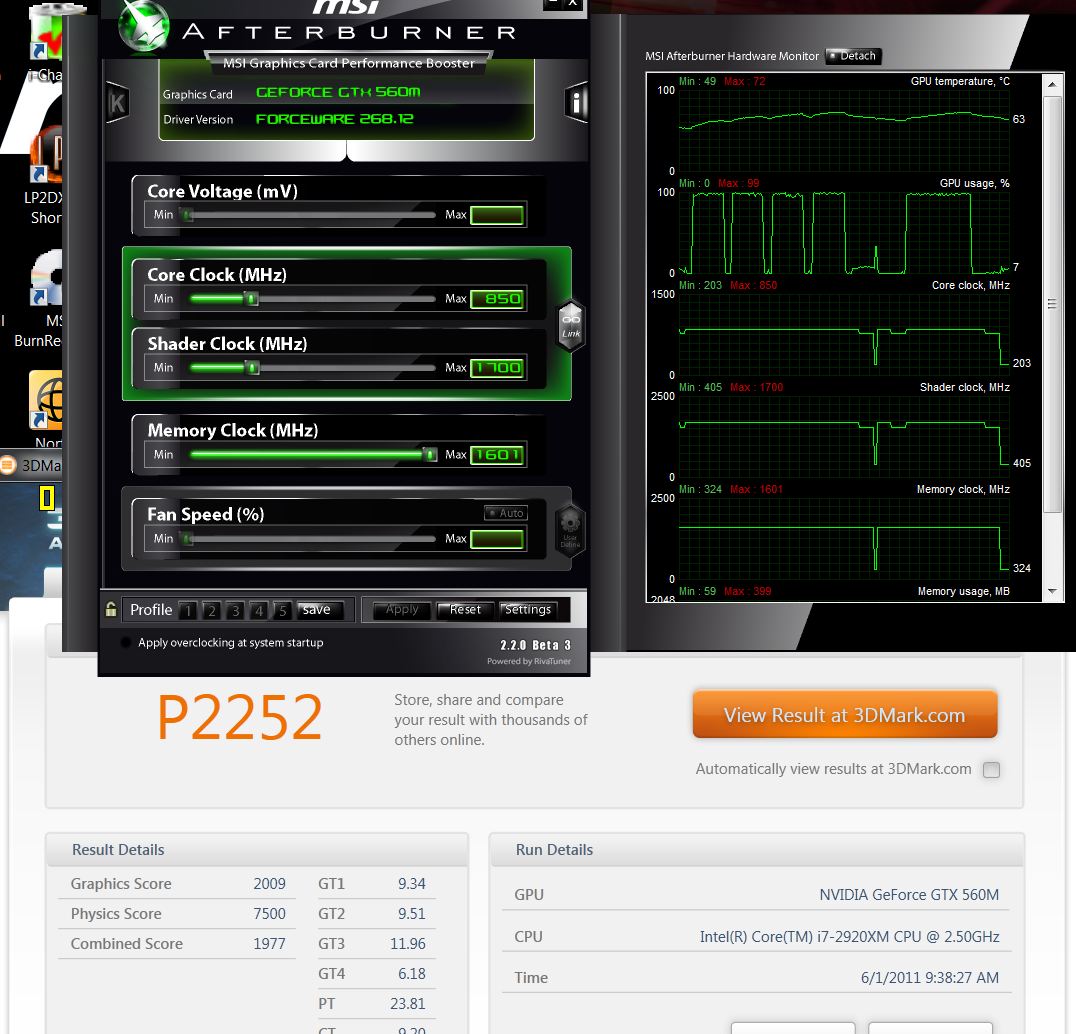Click the Memory Clock slider handle
This screenshot has width=1076, height=1034.
click(430, 454)
